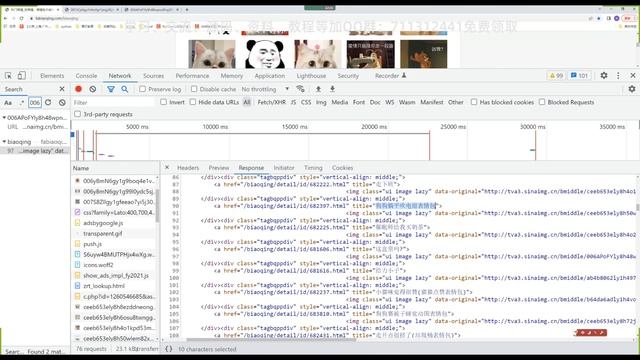Open the Performance tab

(x=192, y=76)
